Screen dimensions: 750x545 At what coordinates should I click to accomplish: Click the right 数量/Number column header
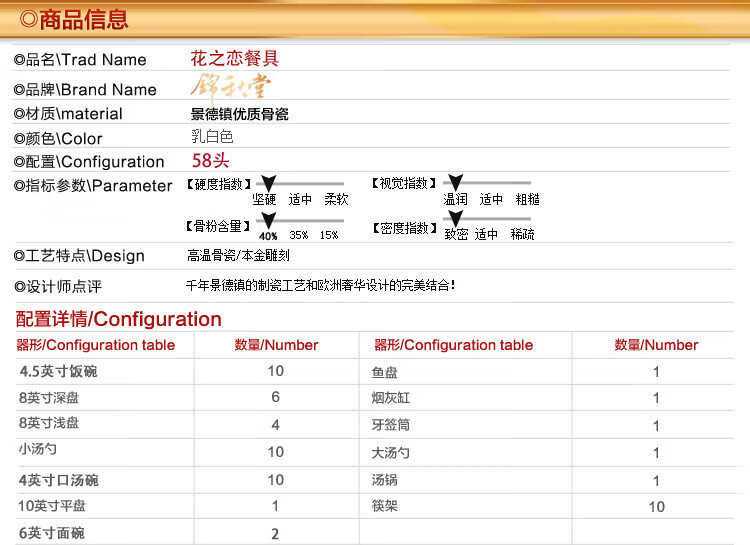pyautogui.click(x=656, y=345)
